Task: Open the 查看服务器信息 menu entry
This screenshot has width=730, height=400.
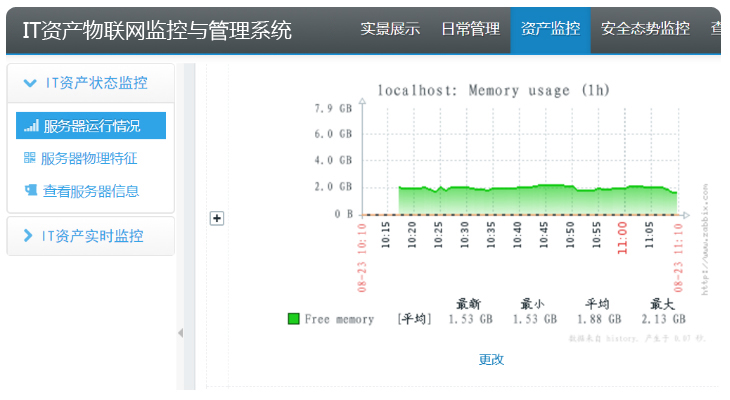Action: pos(90,190)
